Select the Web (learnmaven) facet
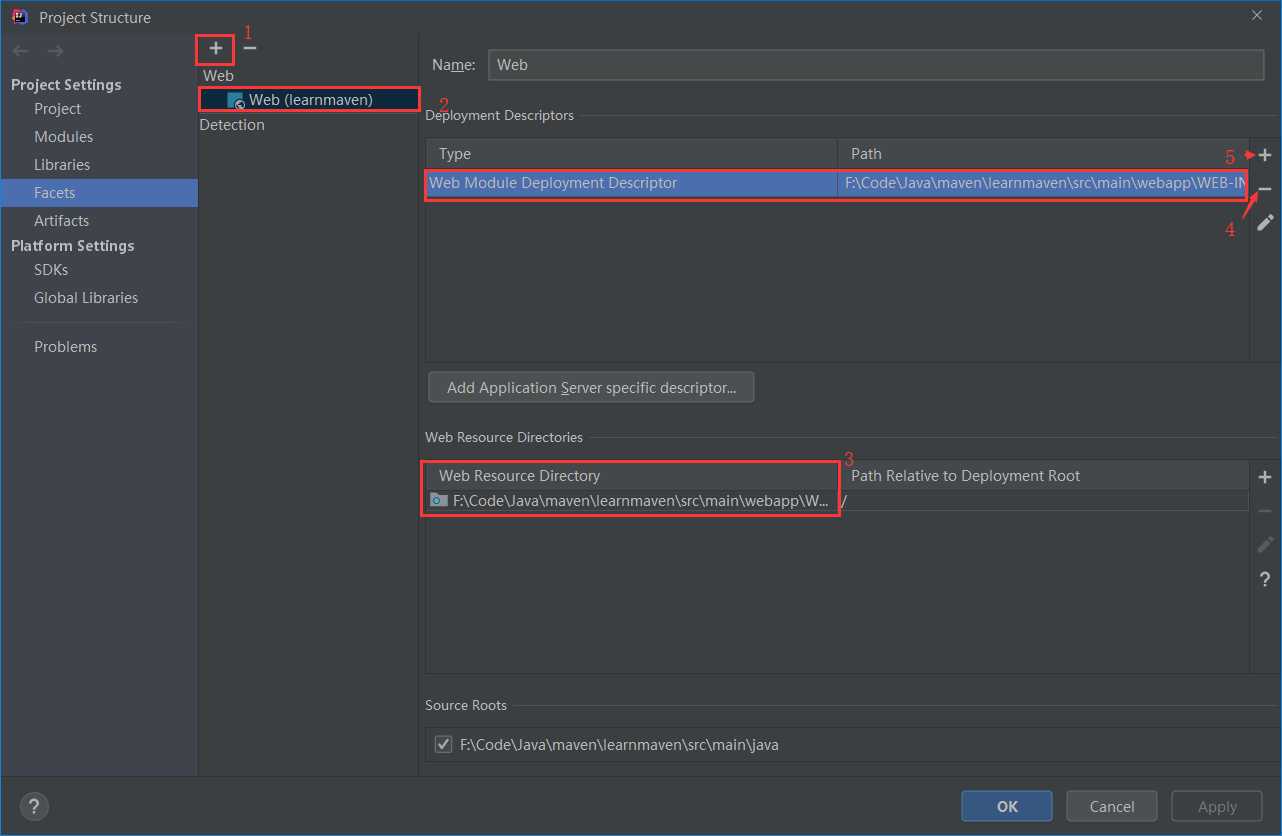Image resolution: width=1282 pixels, height=836 pixels. pyautogui.click(x=310, y=100)
